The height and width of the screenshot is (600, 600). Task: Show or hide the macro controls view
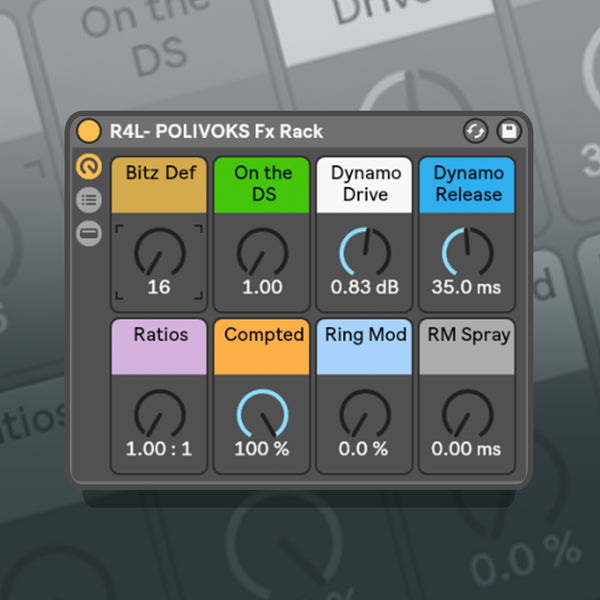[89, 167]
